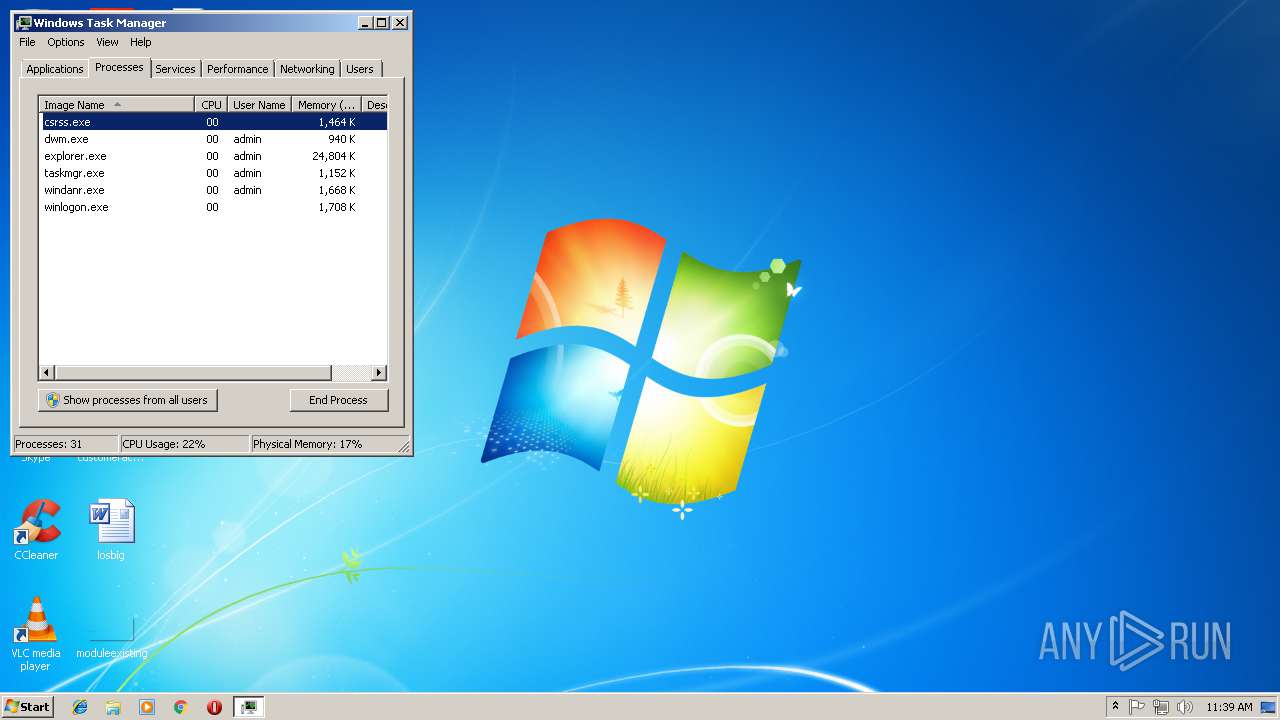Viewport: 1280px width, 720px height.
Task: Click the Physical Memory: 17% status text
Action: (x=308, y=444)
